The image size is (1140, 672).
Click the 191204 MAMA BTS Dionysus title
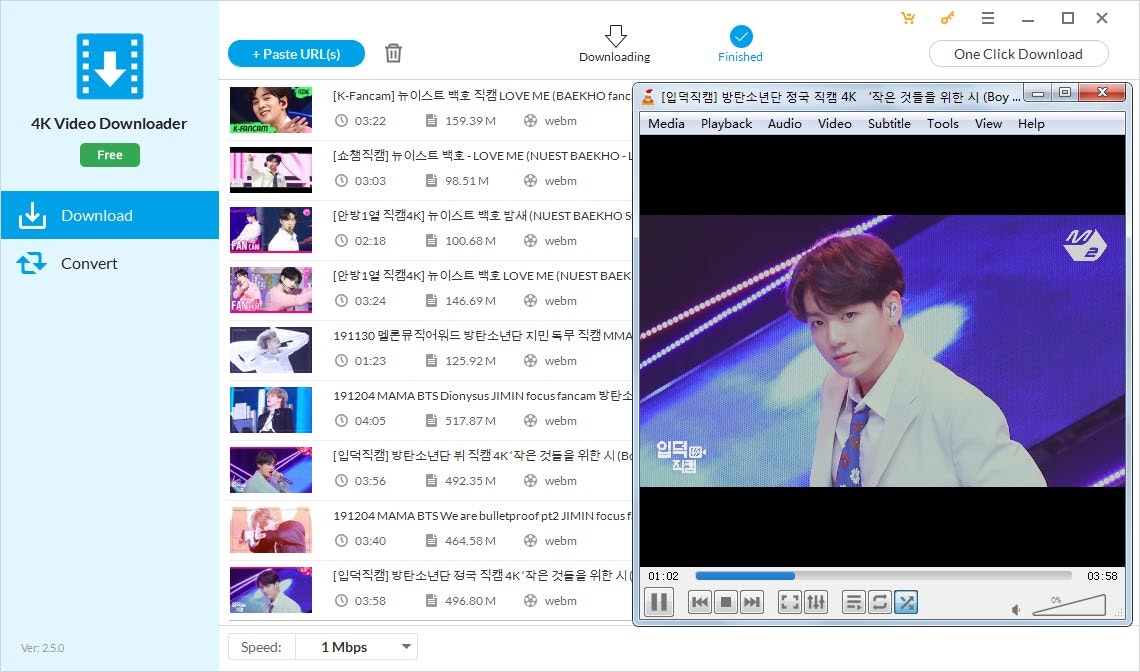pyautogui.click(x=483, y=396)
